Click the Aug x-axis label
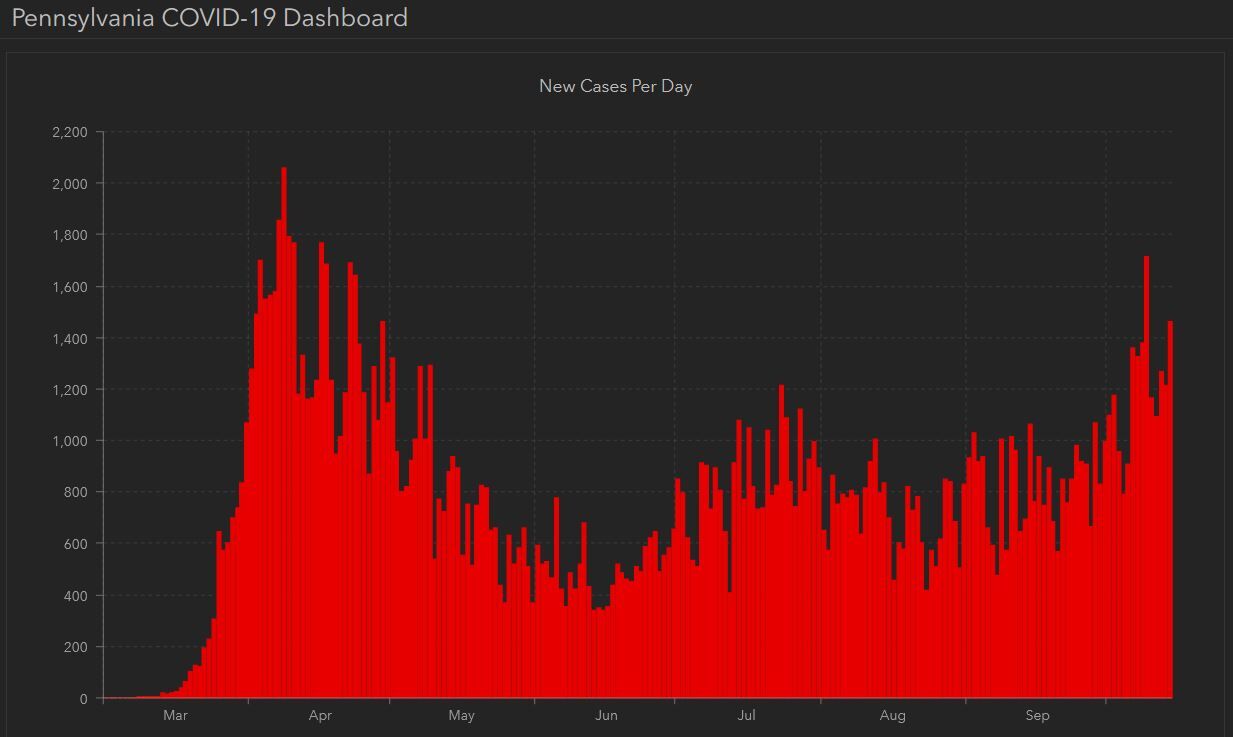The width and height of the screenshot is (1233, 737). (893, 716)
